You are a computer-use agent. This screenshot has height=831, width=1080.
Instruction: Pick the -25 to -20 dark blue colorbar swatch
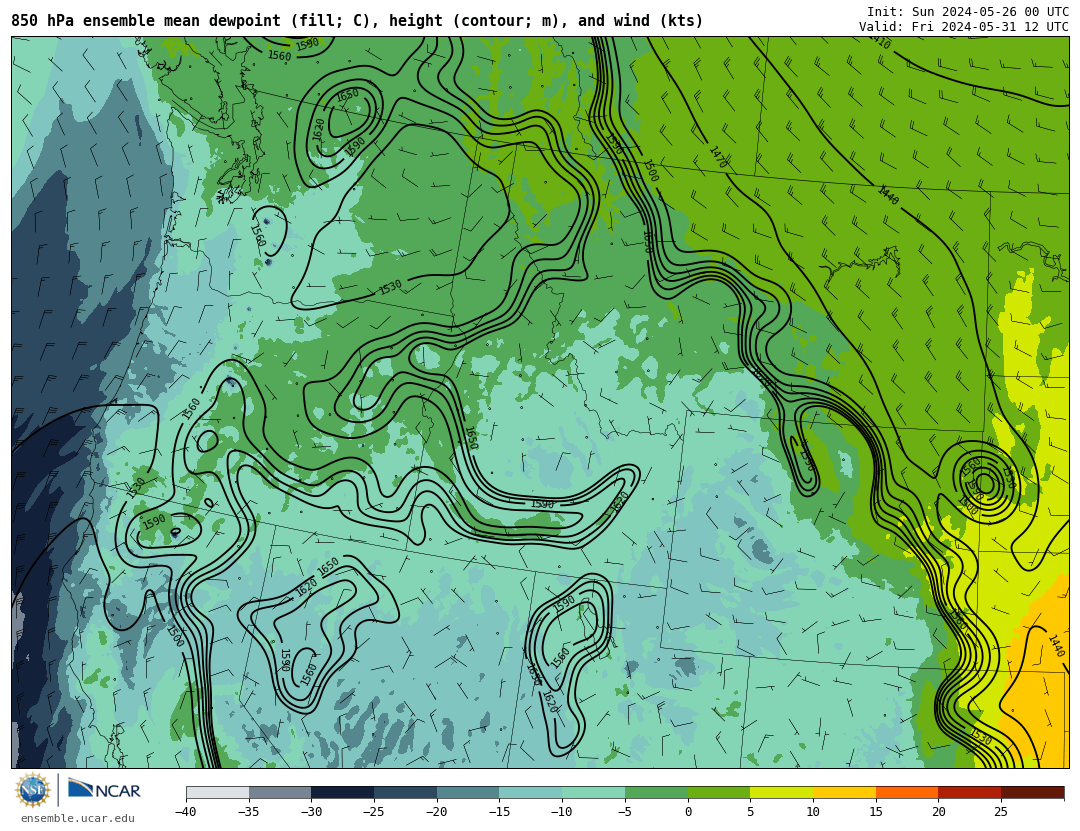pyautogui.click(x=406, y=792)
